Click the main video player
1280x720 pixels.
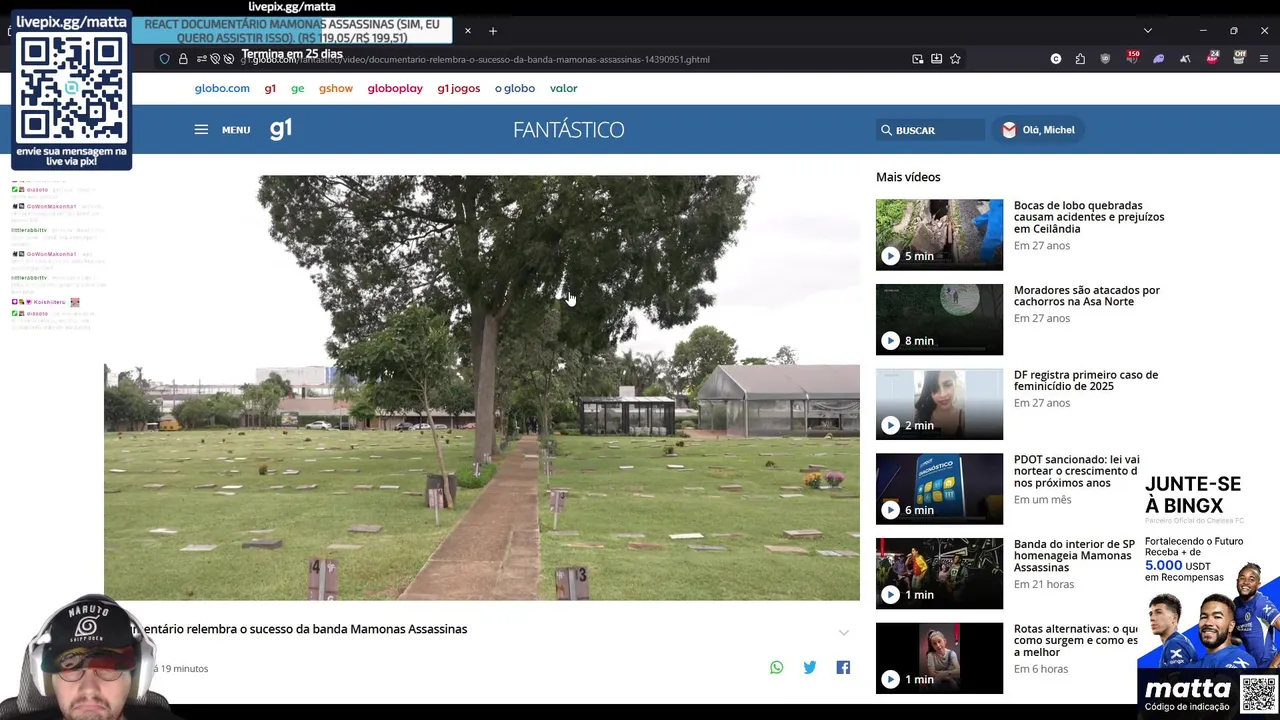(x=482, y=388)
